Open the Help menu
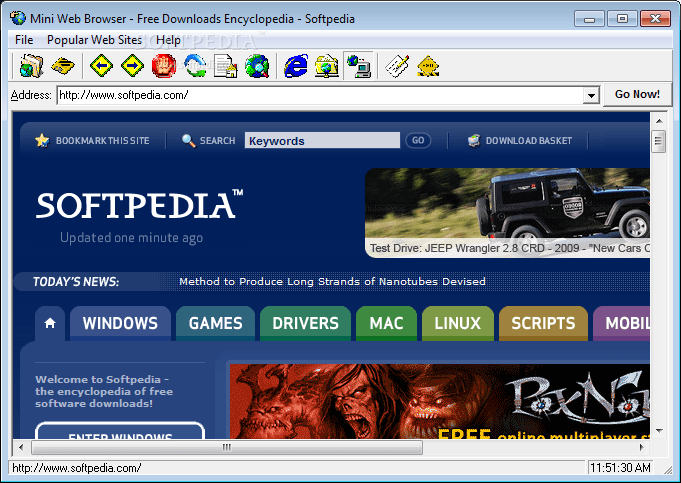Screen dimensions: 681x483 coord(168,40)
